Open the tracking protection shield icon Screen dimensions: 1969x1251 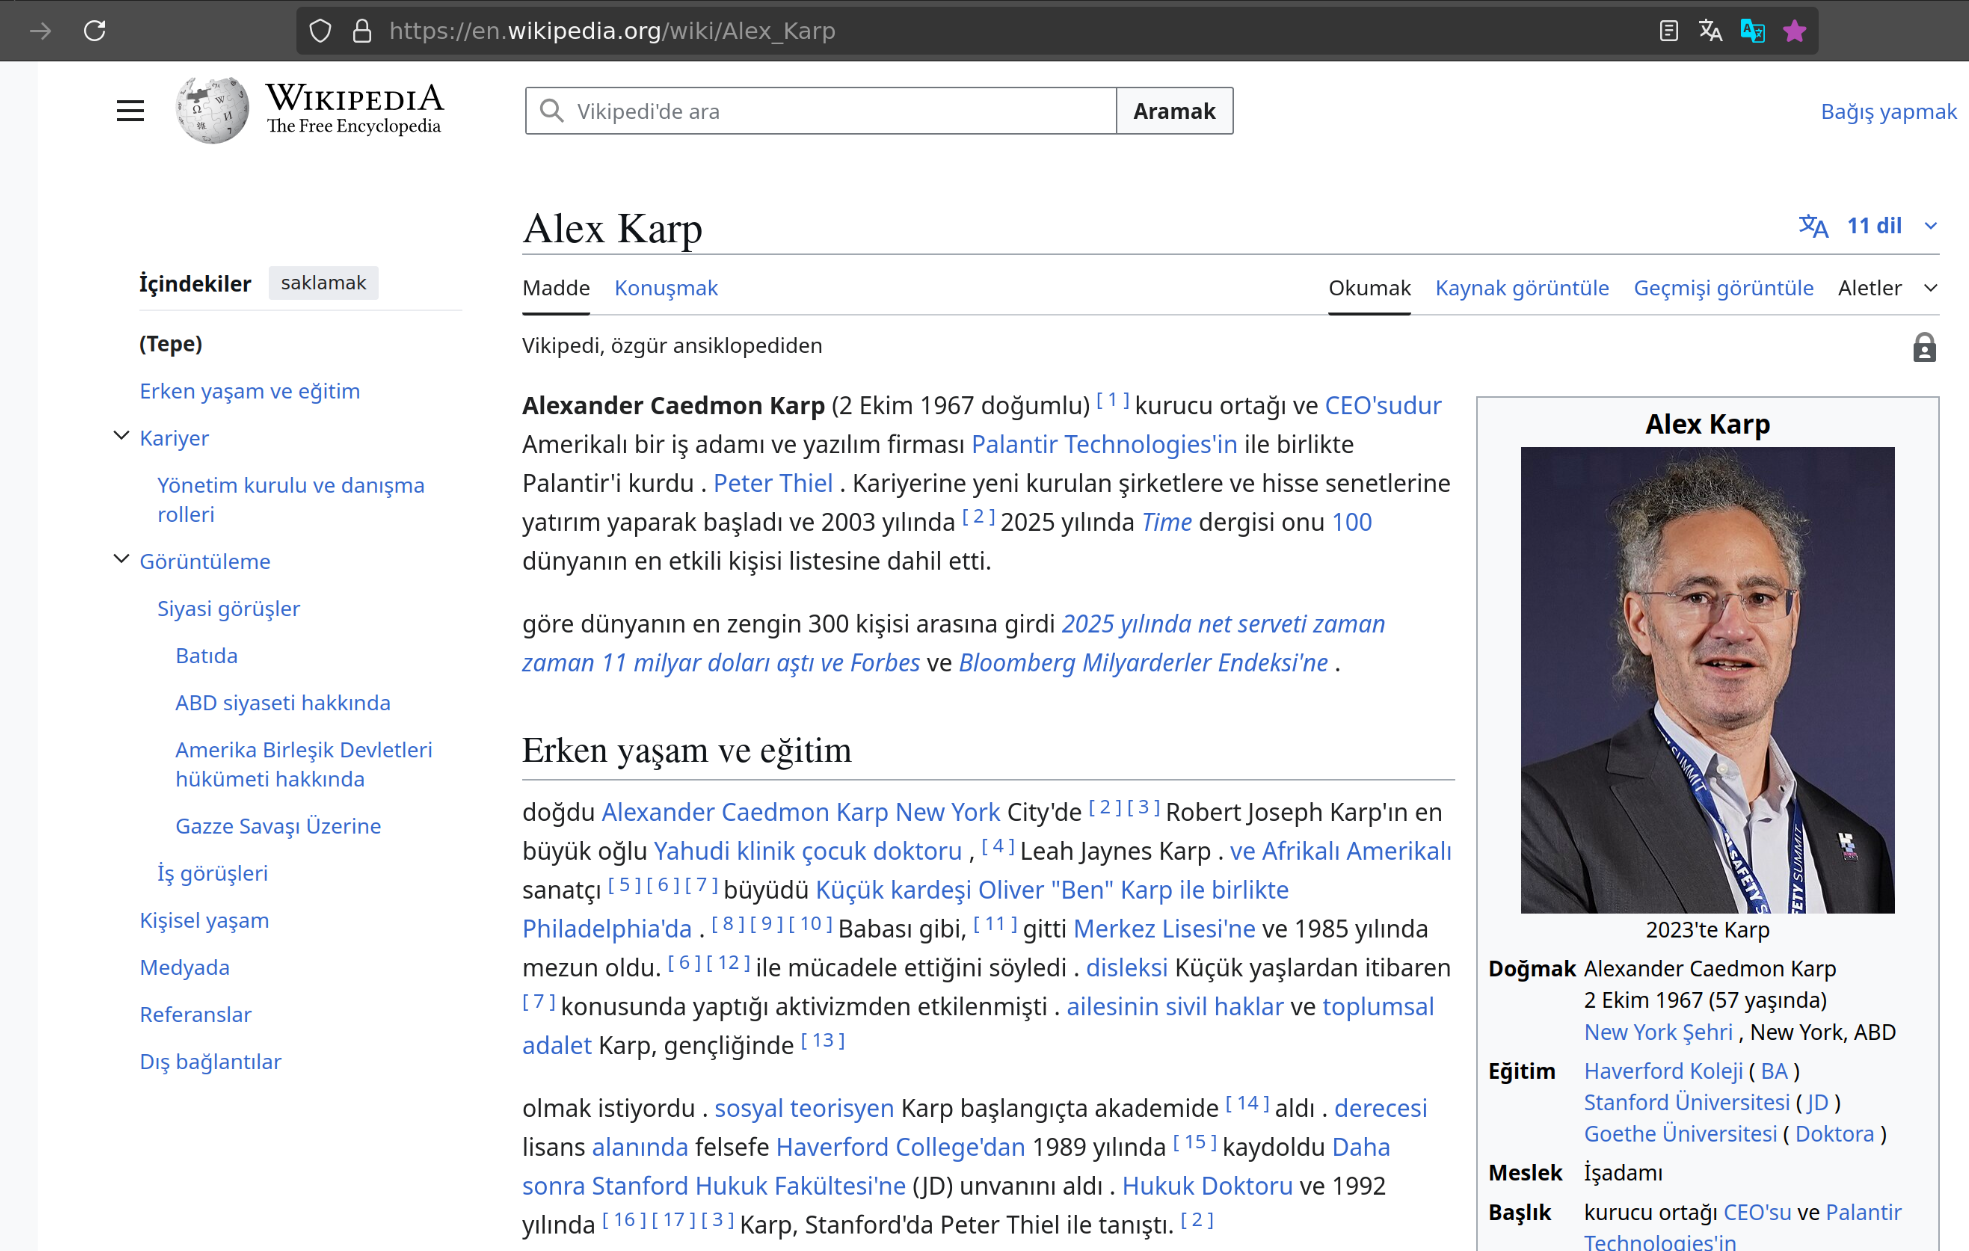(x=320, y=31)
